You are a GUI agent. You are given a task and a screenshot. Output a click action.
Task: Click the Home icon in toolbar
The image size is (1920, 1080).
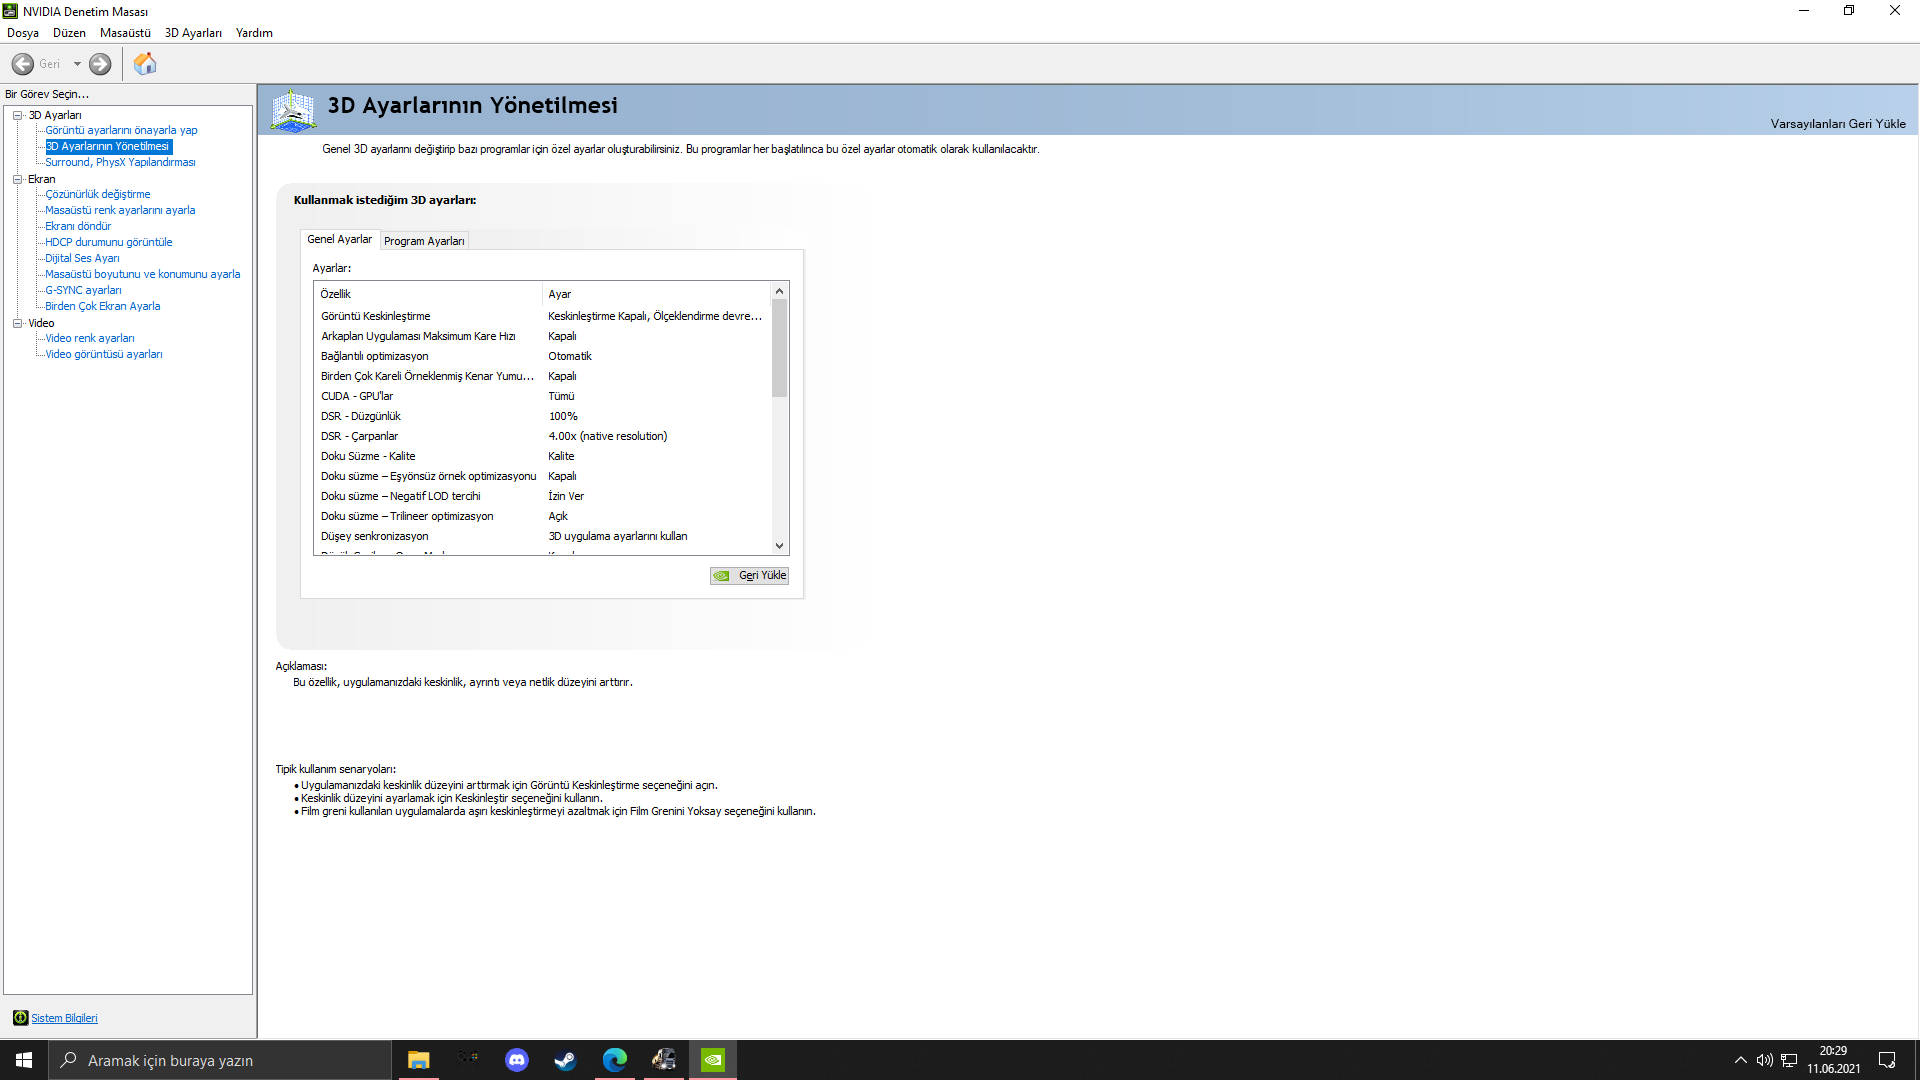(x=145, y=64)
